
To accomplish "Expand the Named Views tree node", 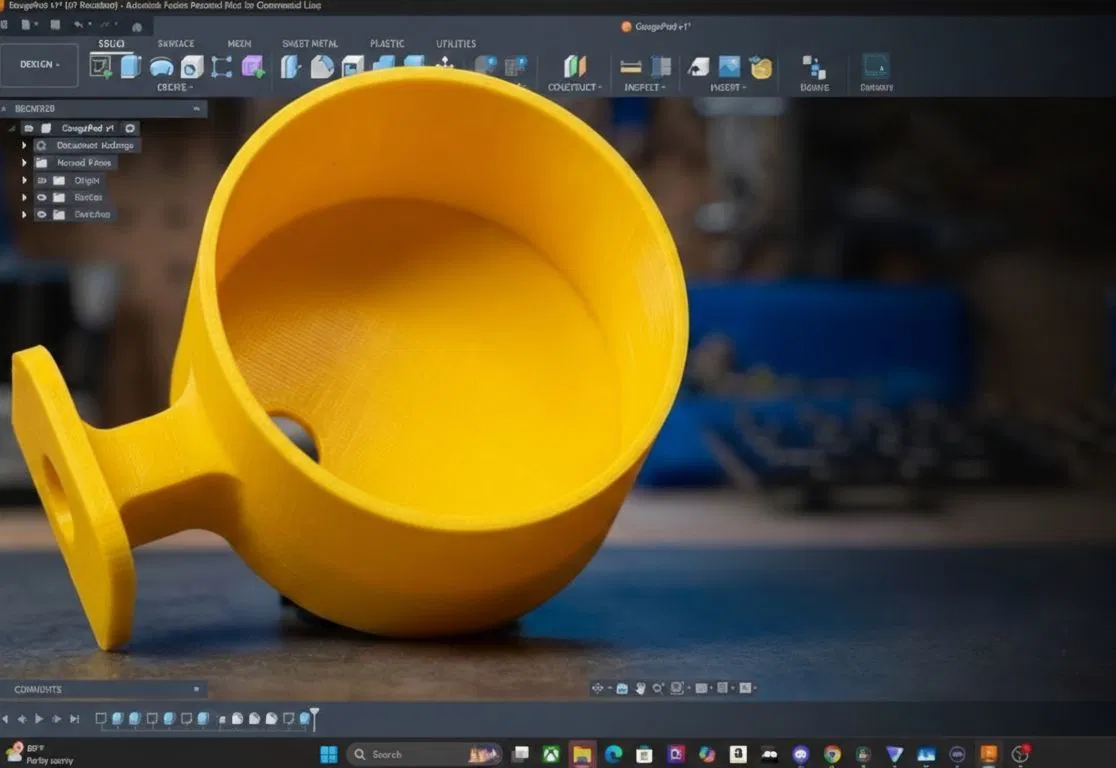I will click(x=24, y=162).
